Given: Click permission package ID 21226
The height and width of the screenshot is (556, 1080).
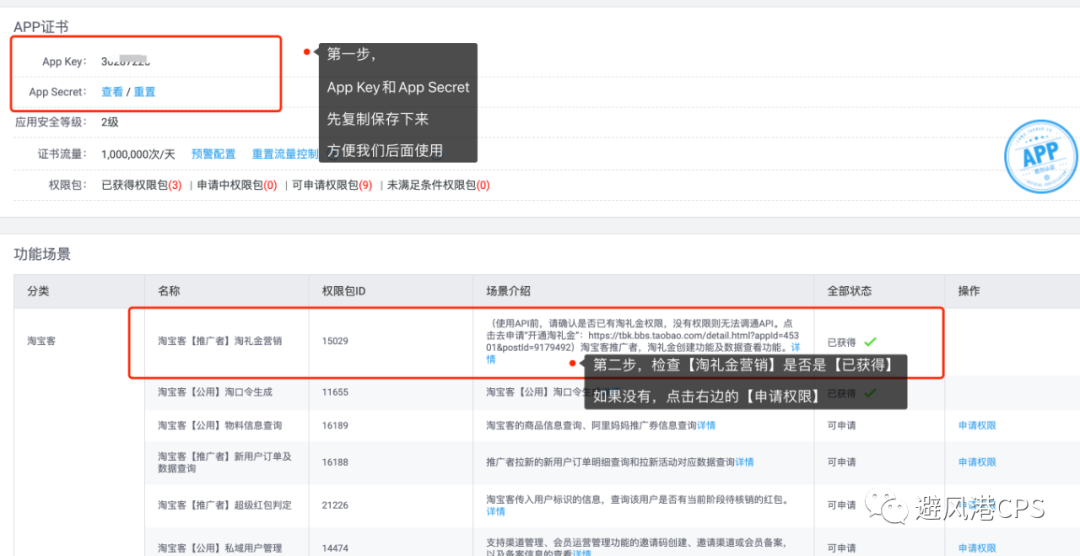Looking at the screenshot, I should tap(335, 505).
